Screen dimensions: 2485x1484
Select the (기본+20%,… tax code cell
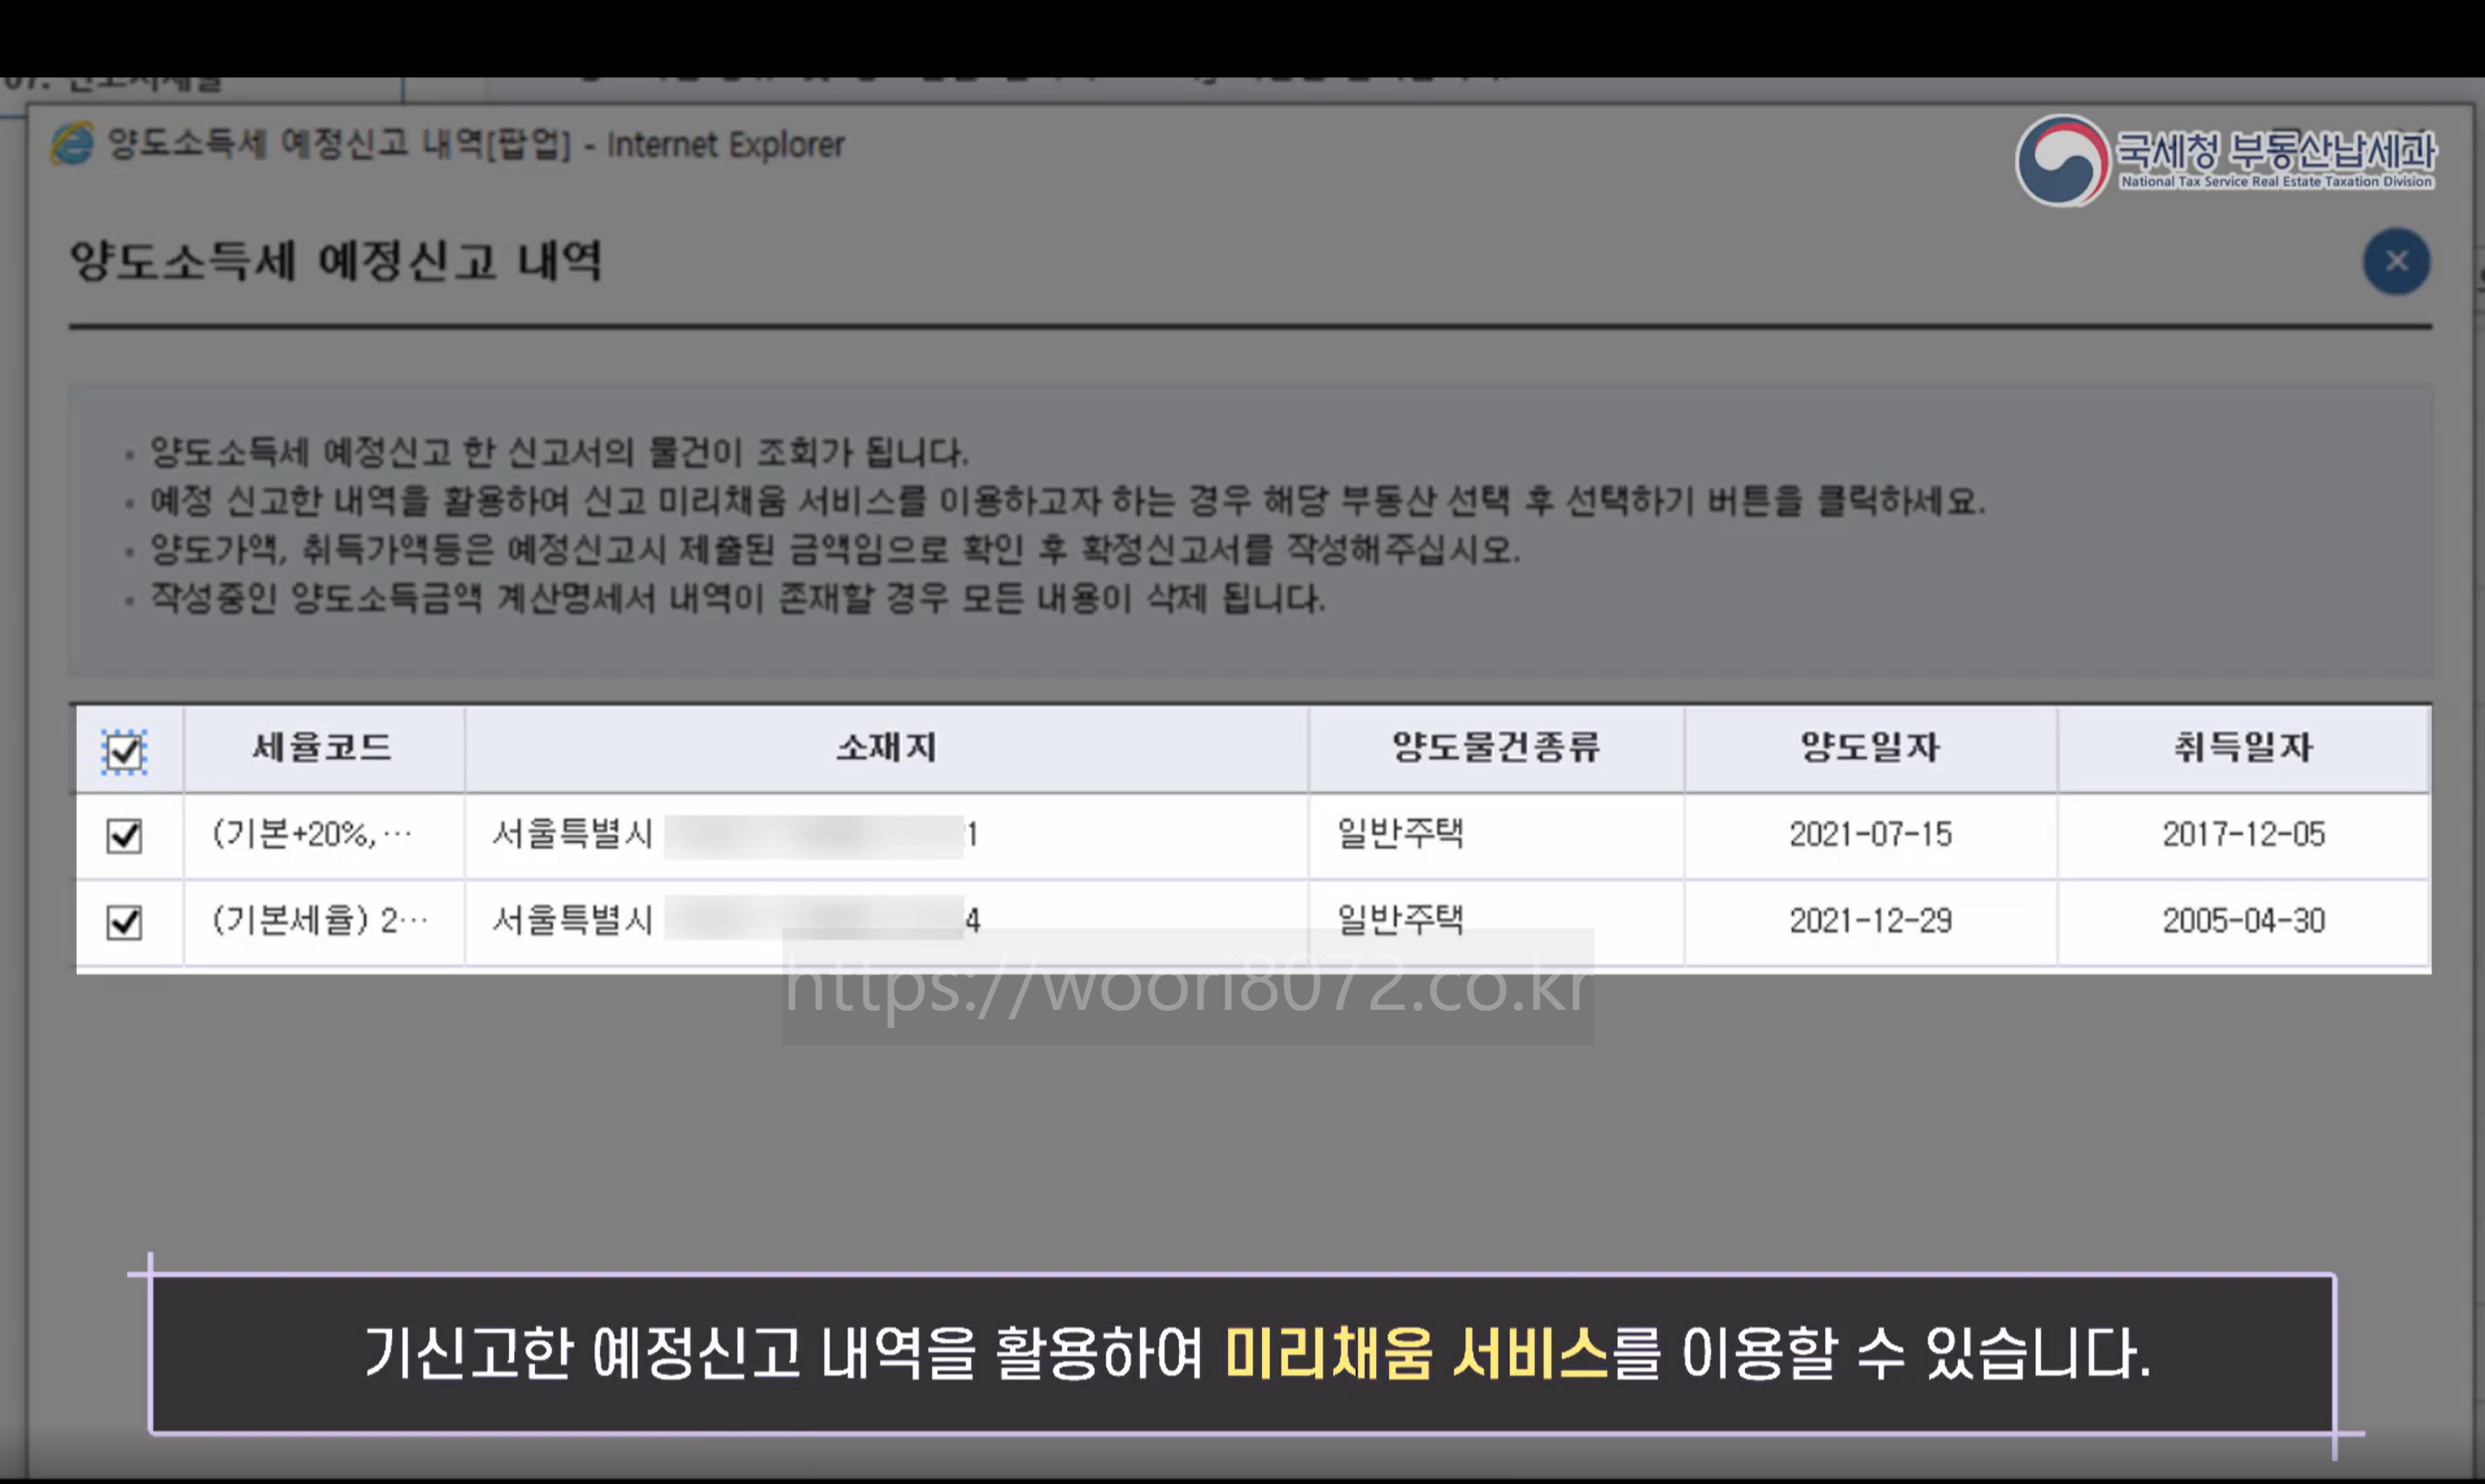click(312, 834)
